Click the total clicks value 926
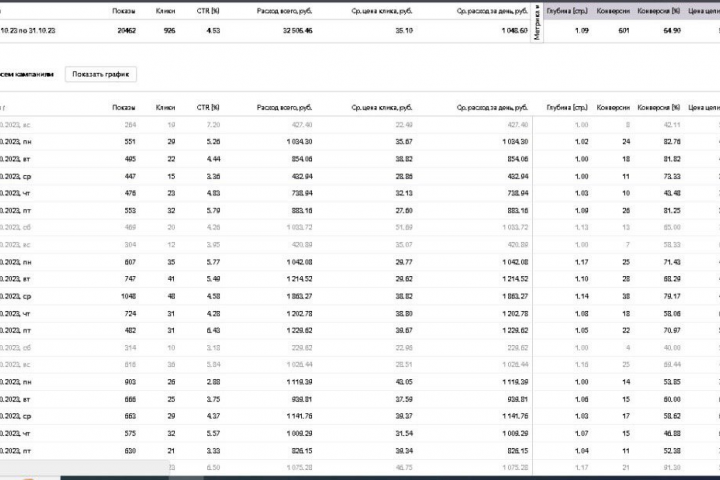The image size is (720, 480). 169,31
